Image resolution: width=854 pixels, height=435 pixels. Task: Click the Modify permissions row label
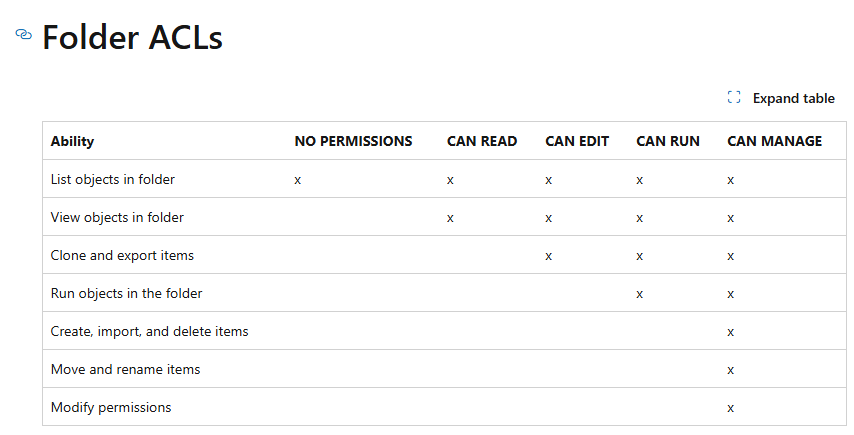click(111, 407)
